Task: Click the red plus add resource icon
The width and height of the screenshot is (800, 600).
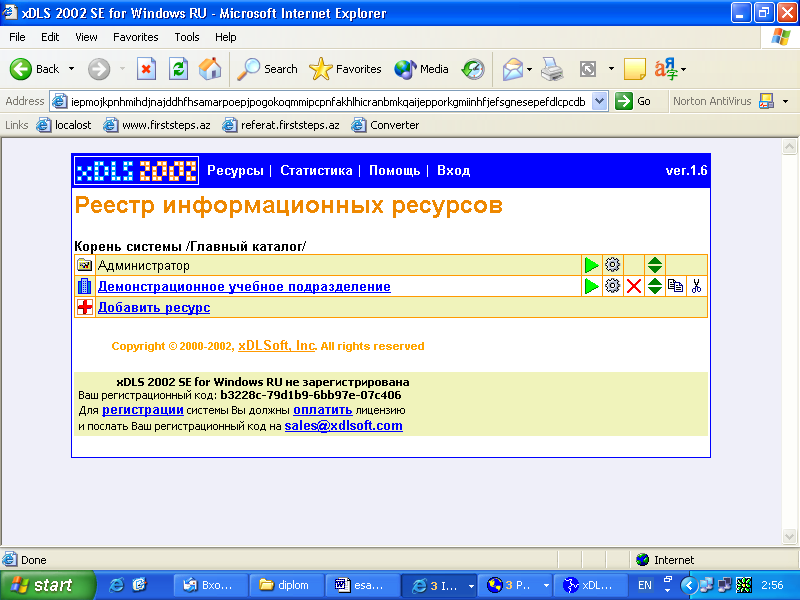Action: tap(85, 307)
